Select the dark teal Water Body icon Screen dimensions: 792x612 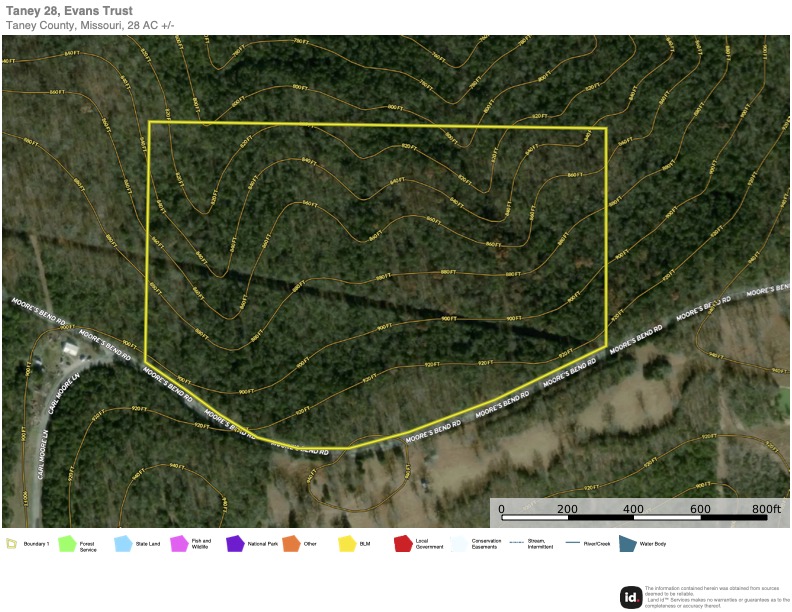point(627,544)
